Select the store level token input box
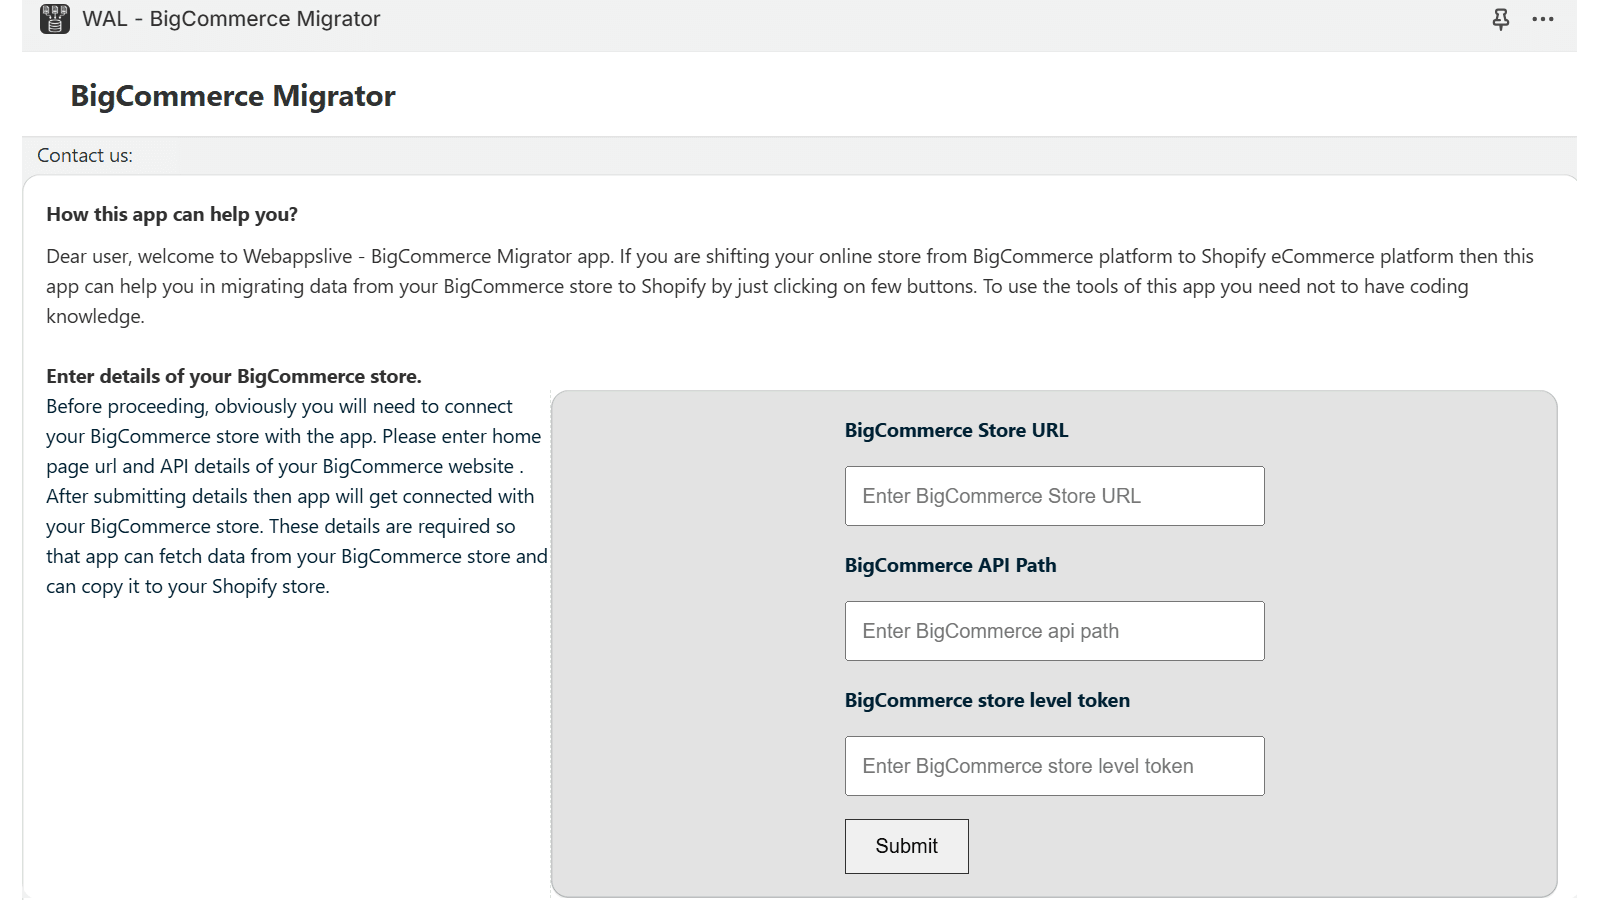The width and height of the screenshot is (1600, 900). [1054, 765]
